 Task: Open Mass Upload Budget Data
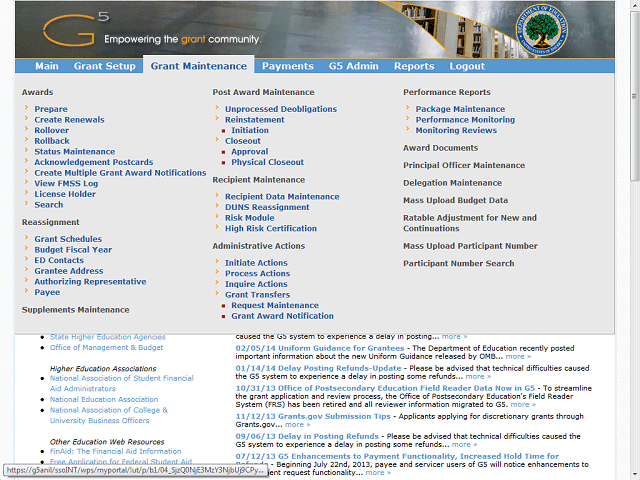click(456, 200)
